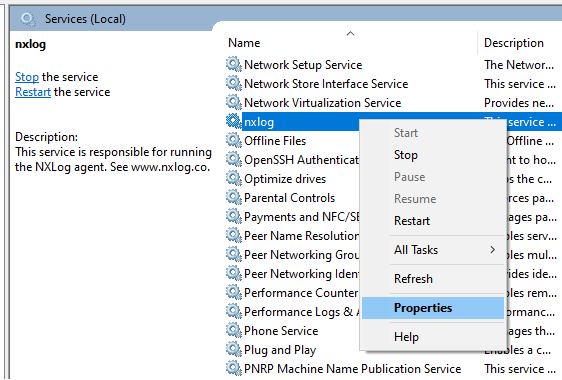This screenshot has height=380, width=562.
Task: Click the Parental Controls gear icon
Action: [x=234, y=198]
